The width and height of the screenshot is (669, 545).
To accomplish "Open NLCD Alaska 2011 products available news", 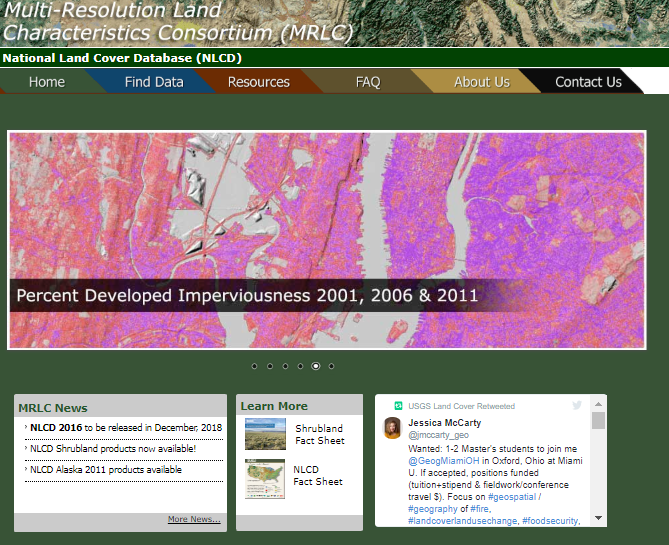I will pos(106,469).
